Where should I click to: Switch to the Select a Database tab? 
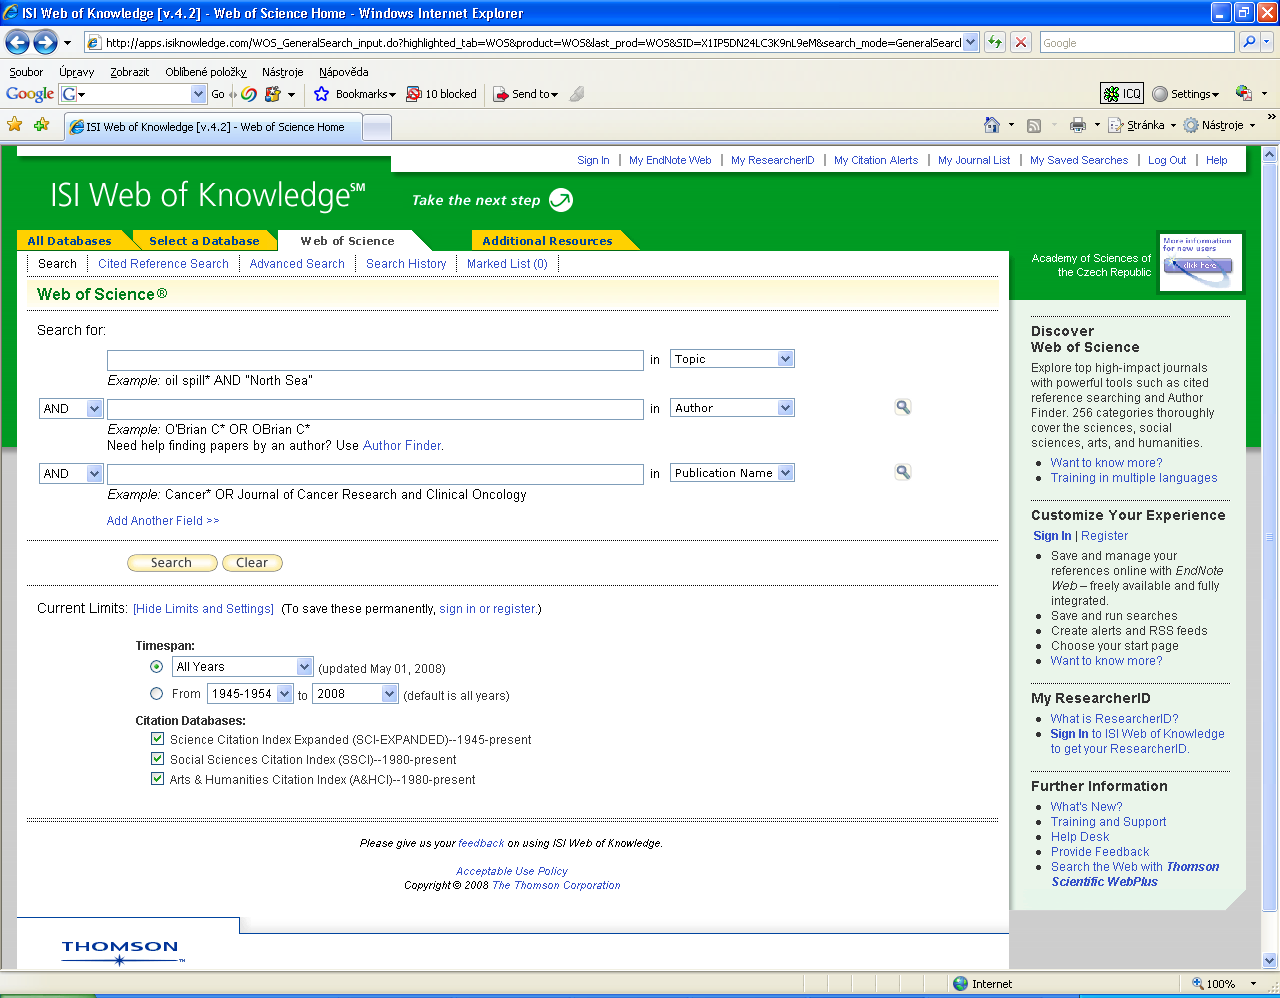coord(204,241)
